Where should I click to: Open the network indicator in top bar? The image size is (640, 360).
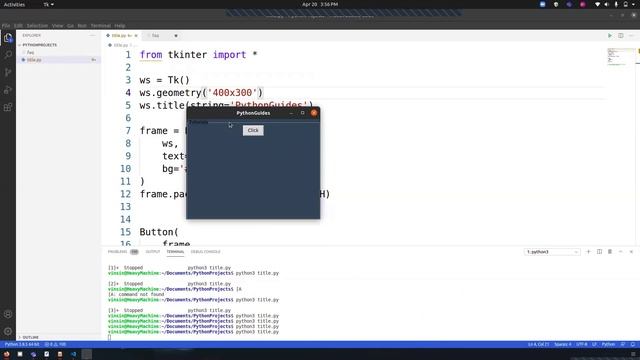(598, 4)
